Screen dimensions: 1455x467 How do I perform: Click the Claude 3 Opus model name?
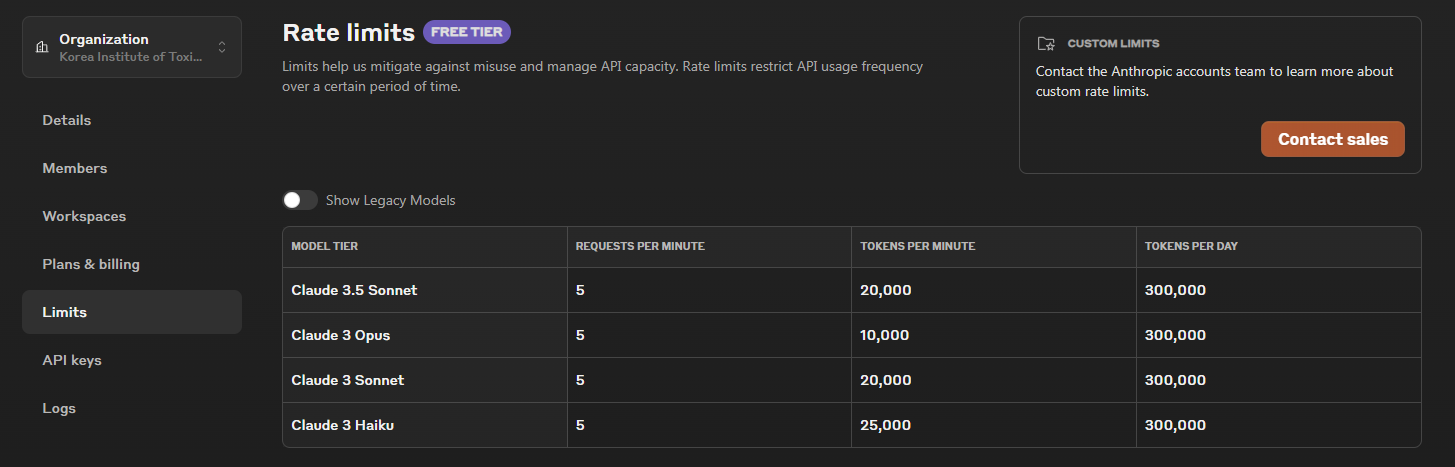point(341,335)
